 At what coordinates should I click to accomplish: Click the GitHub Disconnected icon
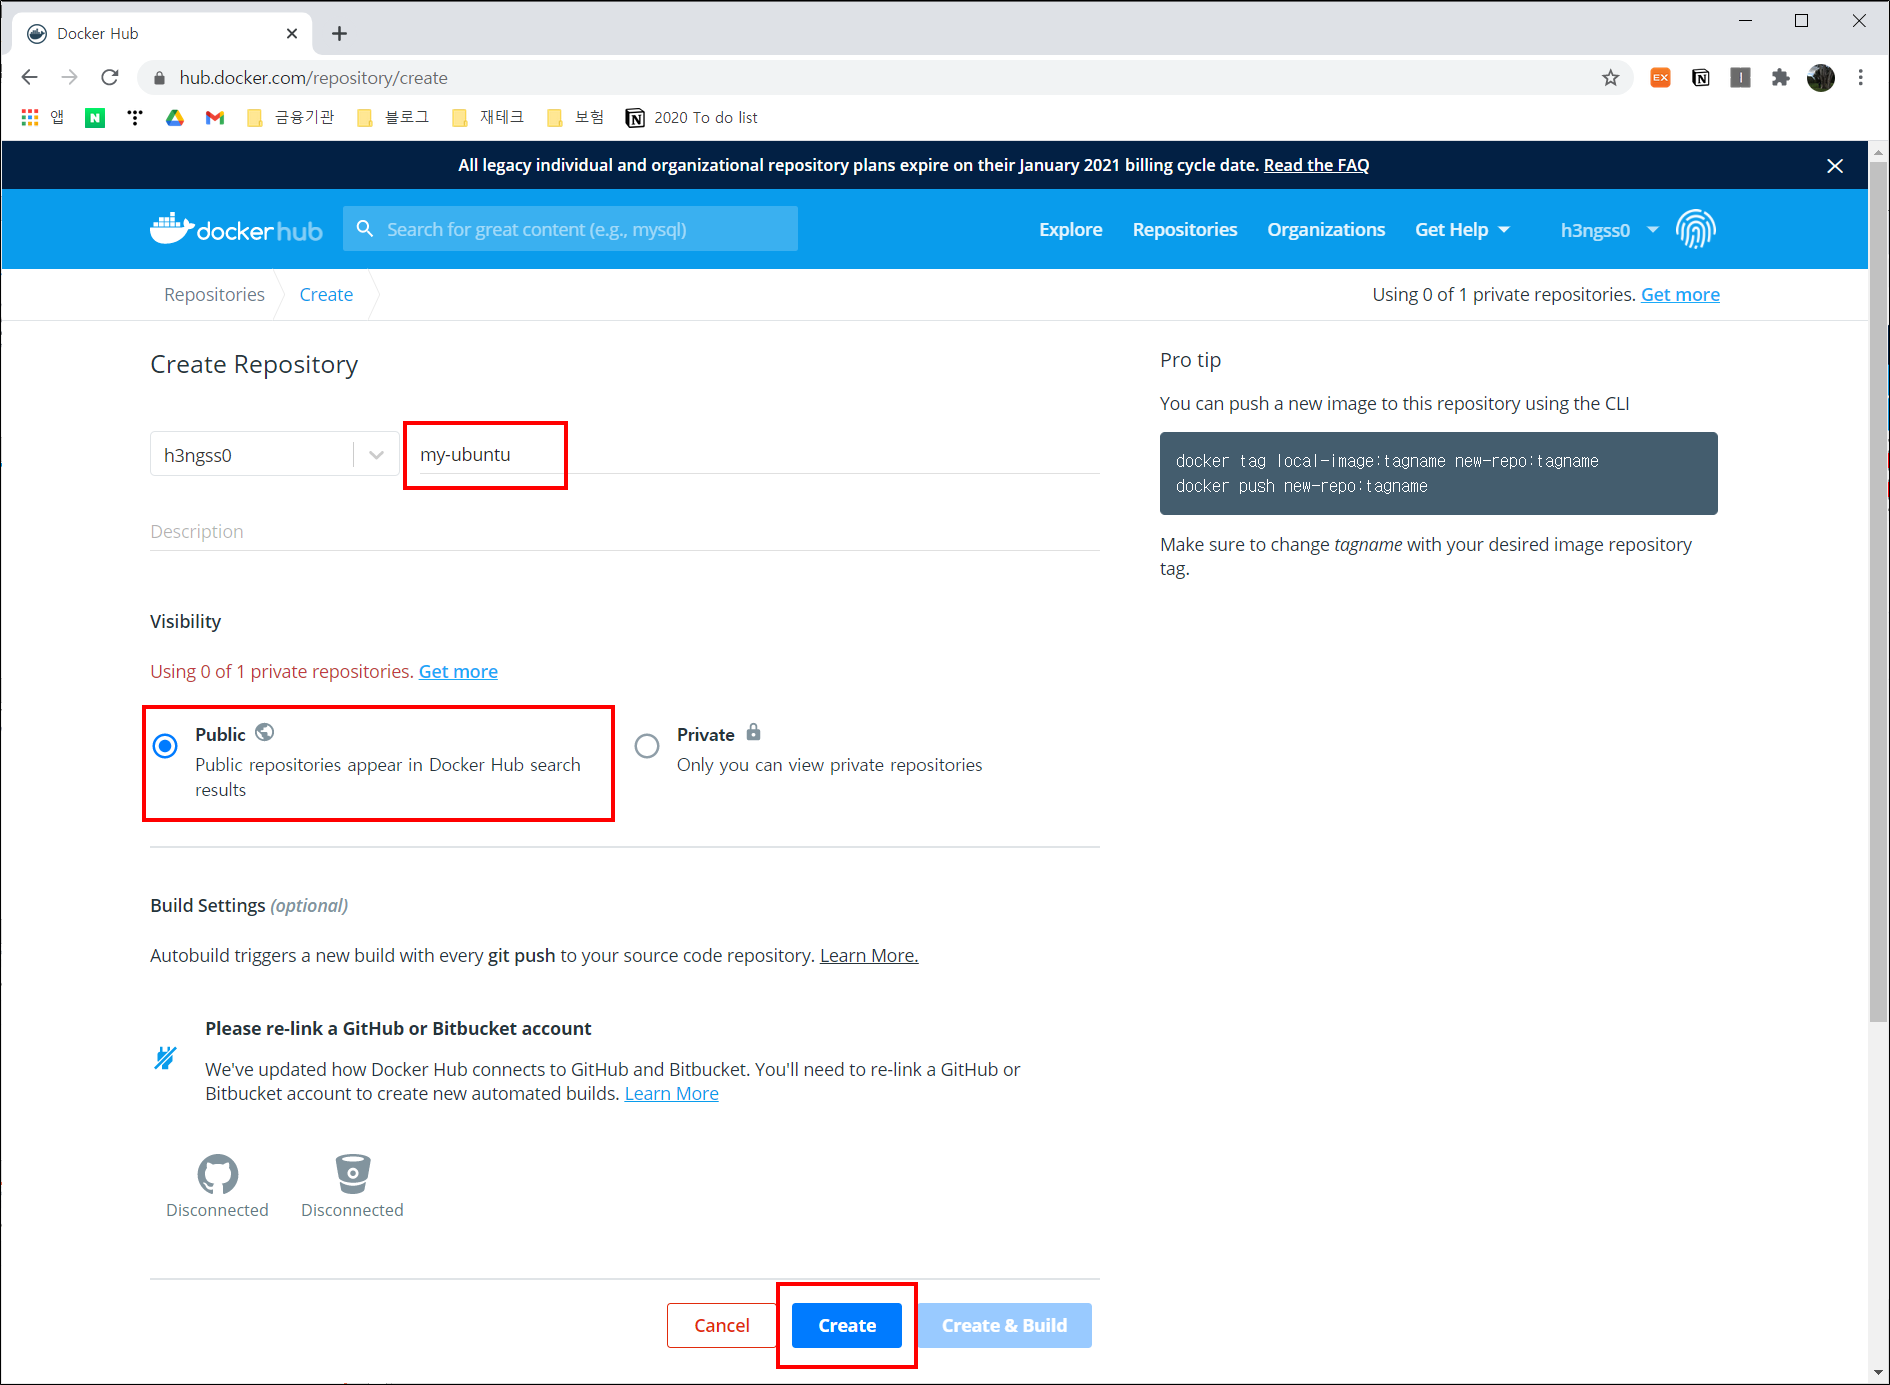[x=217, y=1174]
